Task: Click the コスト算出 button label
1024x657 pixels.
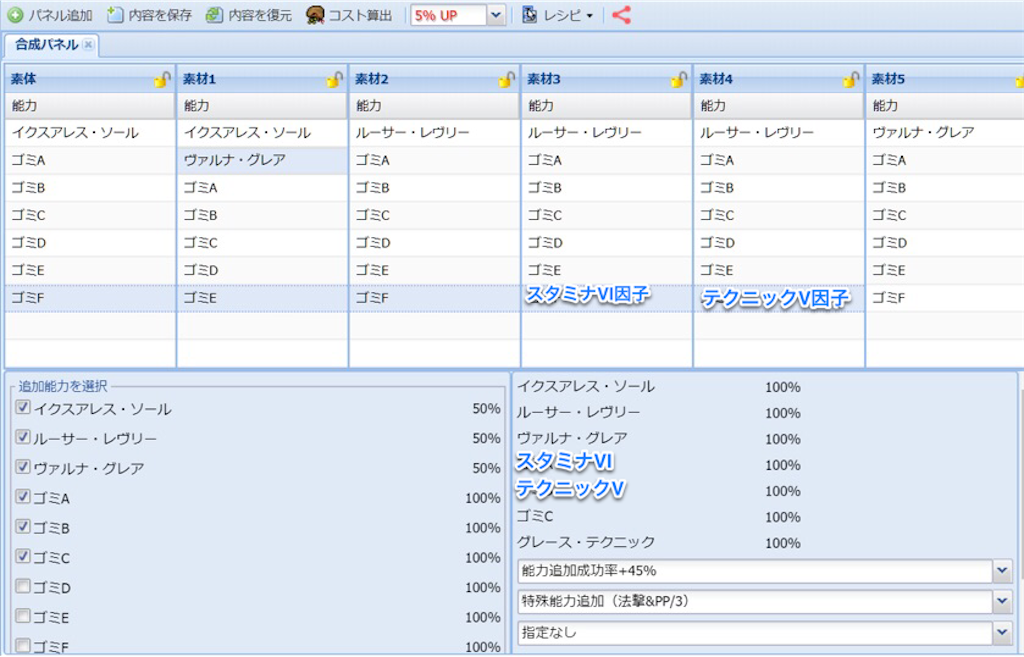Action: (360, 15)
